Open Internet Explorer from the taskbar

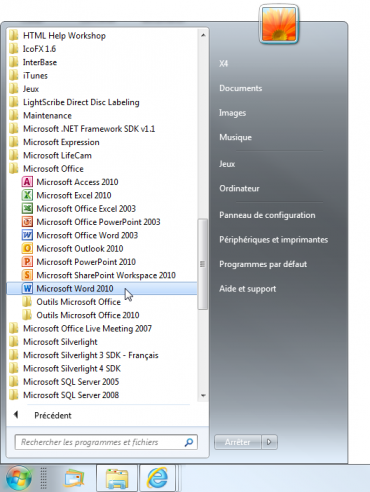coord(158,479)
